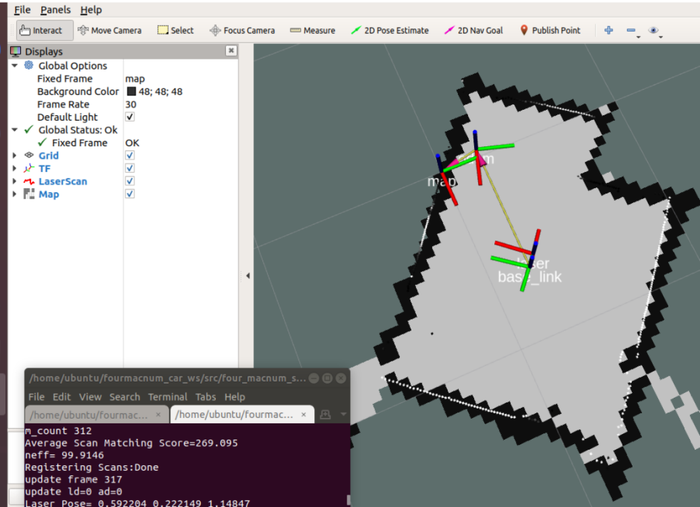Select the Background Color row label
Viewport: 700px width, 507px height.
click(x=78, y=91)
